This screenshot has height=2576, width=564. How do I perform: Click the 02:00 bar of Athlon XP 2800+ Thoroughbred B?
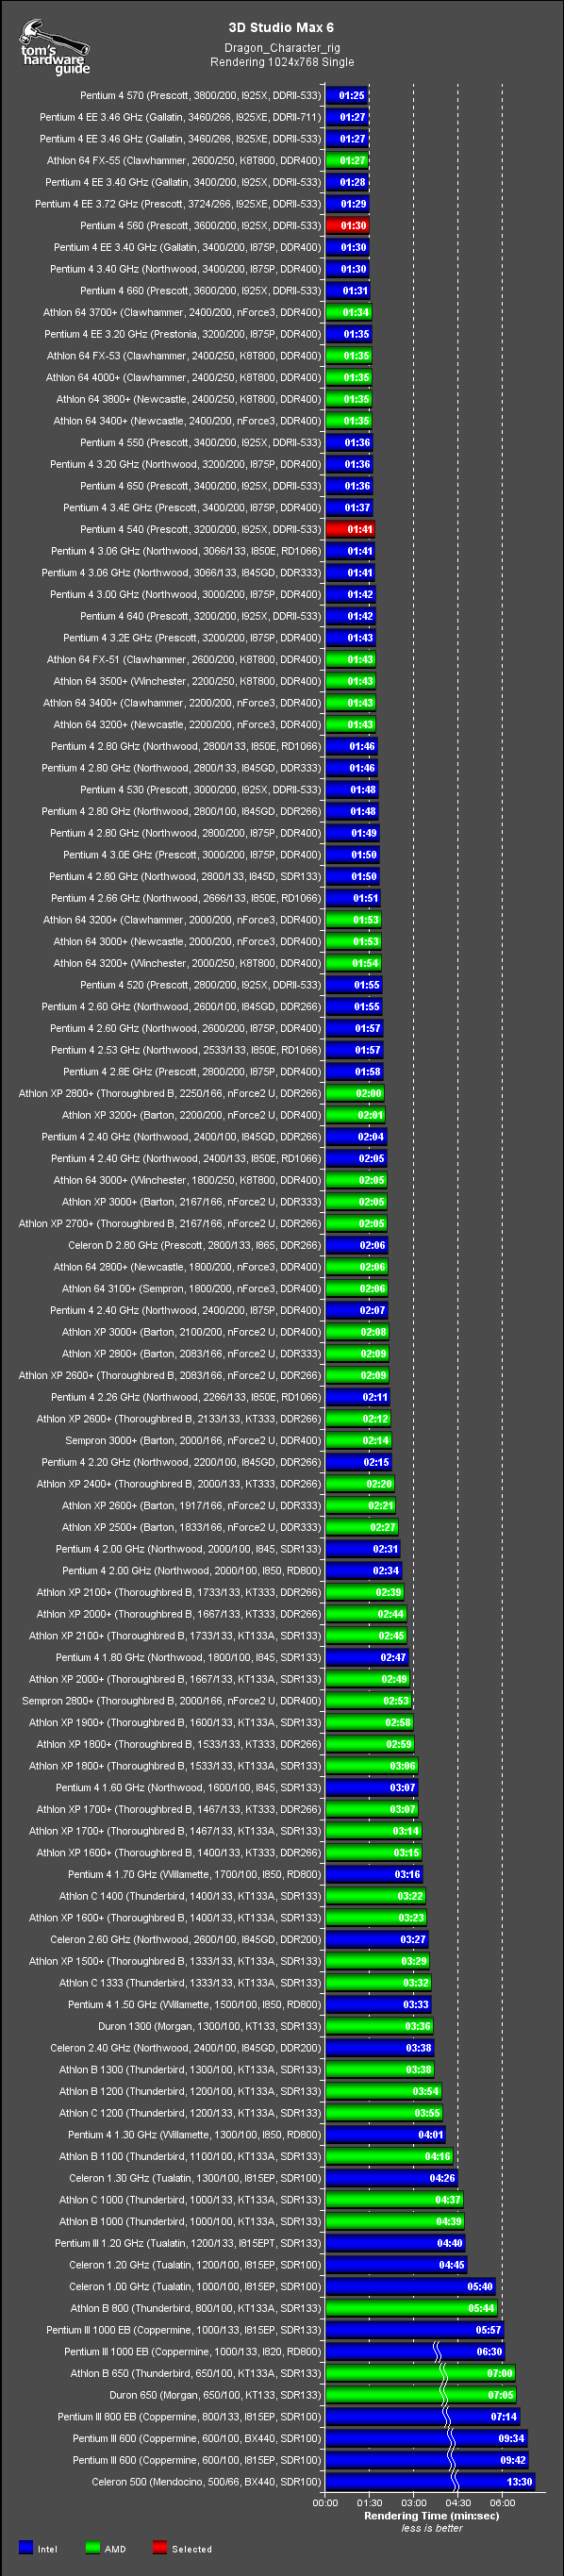[x=355, y=1094]
